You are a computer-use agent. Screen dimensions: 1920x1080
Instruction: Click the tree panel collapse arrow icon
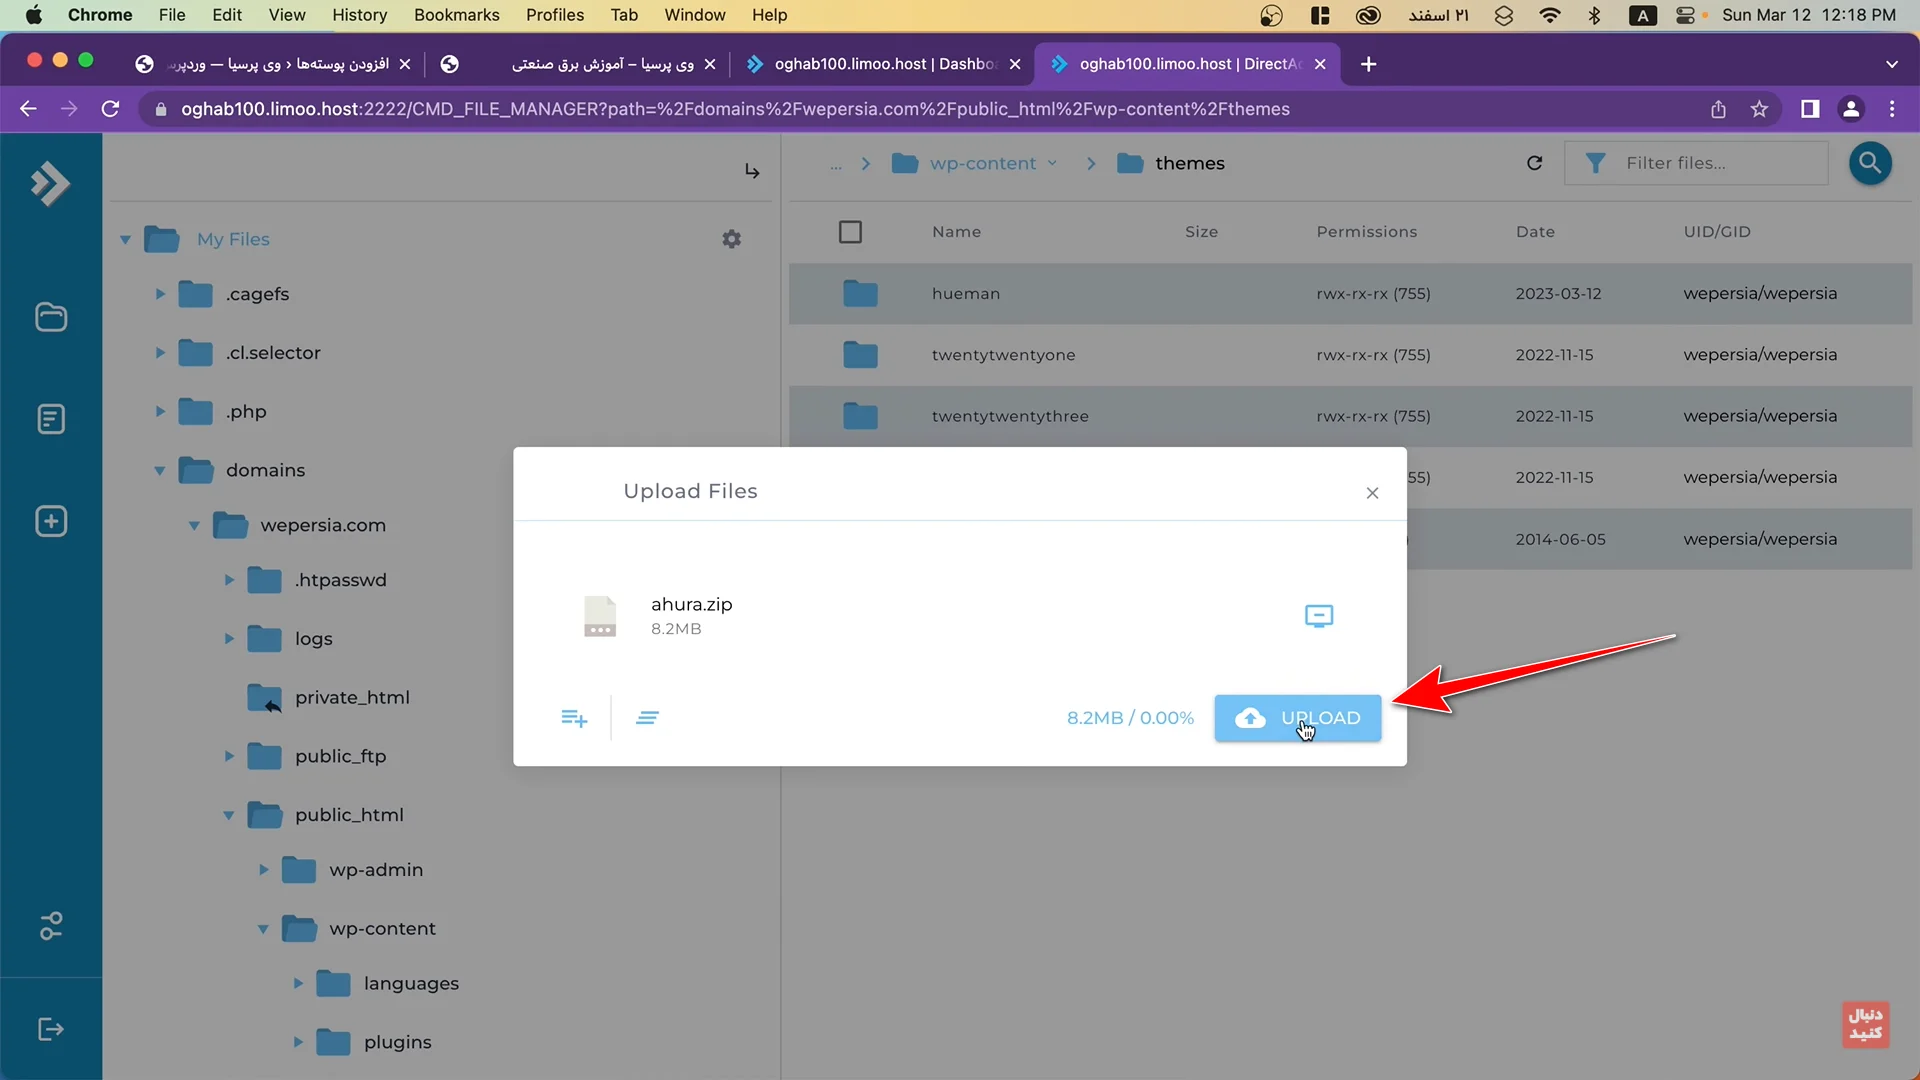coord(752,171)
